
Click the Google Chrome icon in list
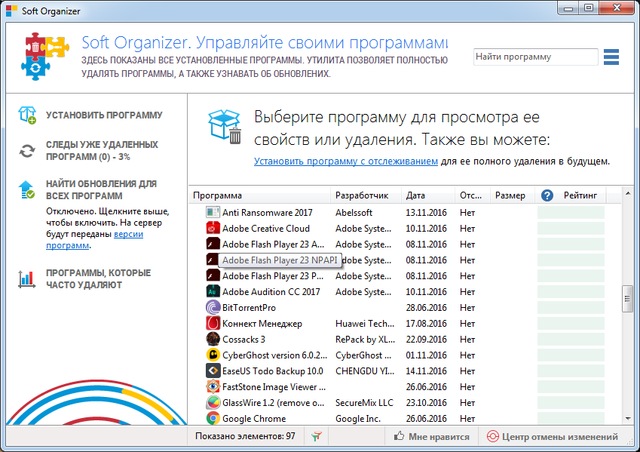click(212, 419)
